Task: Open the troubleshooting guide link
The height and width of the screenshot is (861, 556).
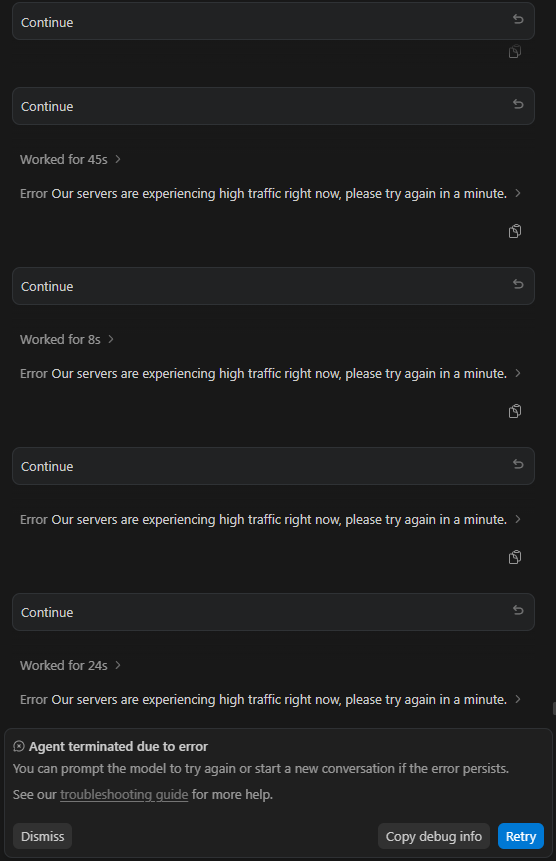Action: click(x=124, y=795)
